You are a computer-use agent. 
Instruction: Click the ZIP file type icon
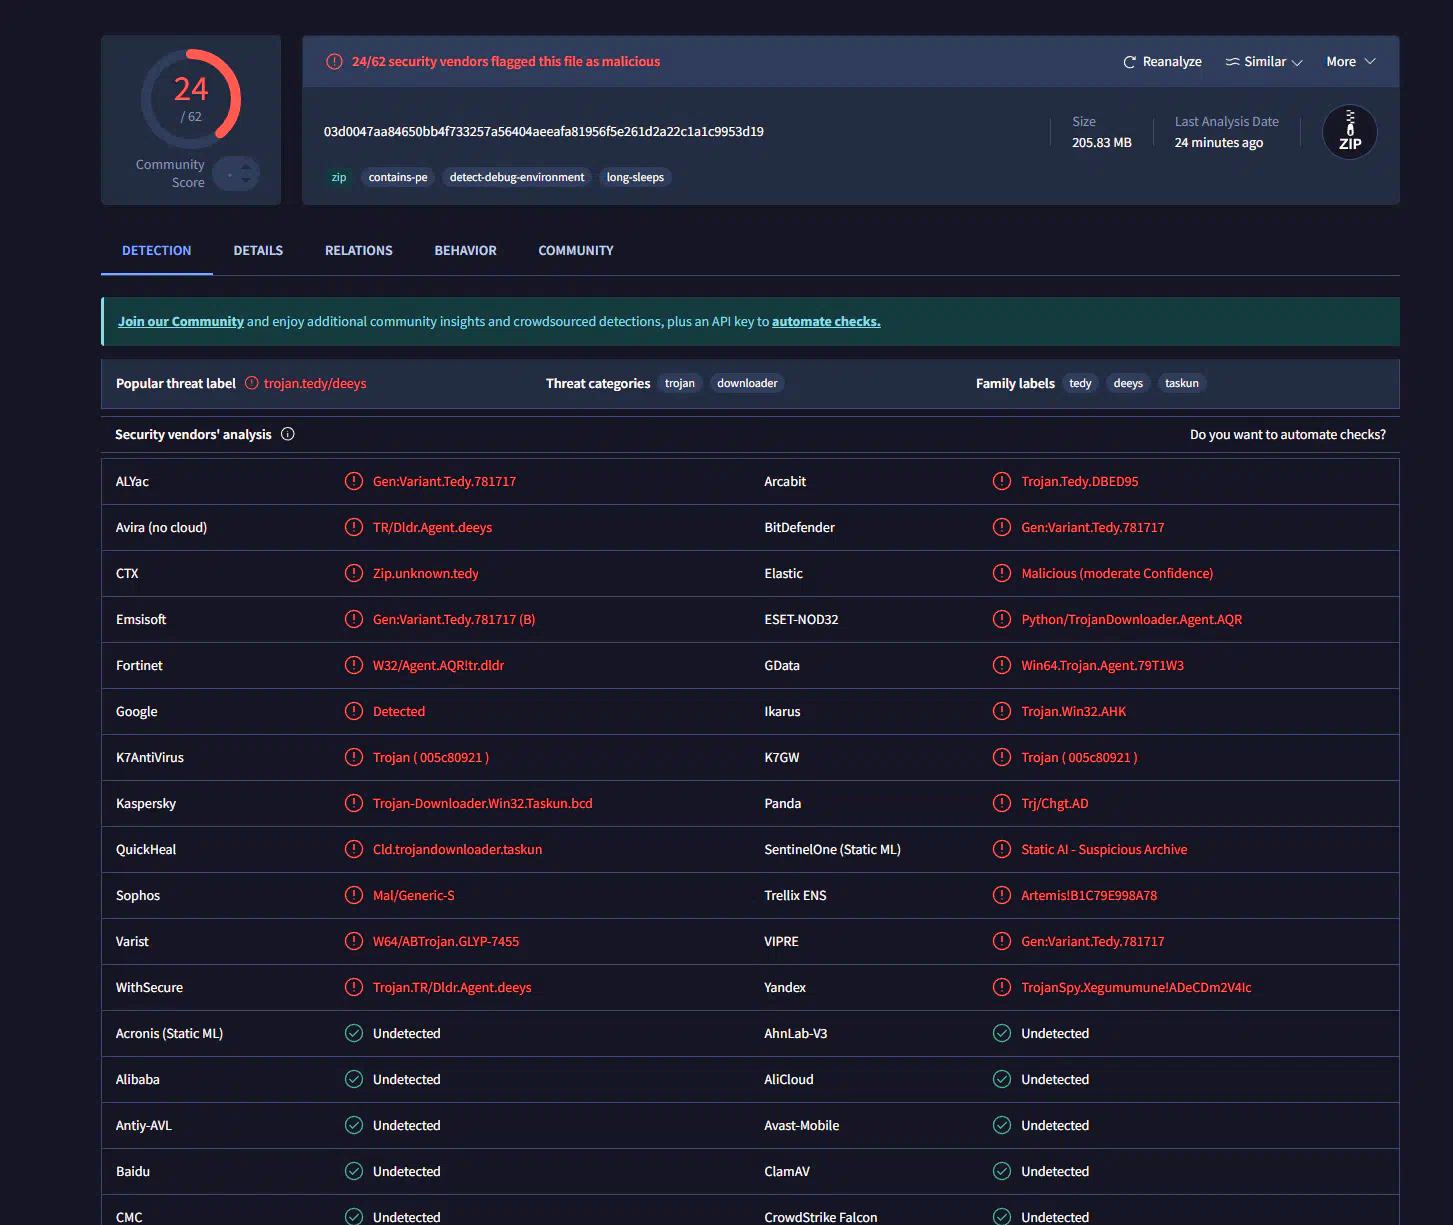(1349, 132)
